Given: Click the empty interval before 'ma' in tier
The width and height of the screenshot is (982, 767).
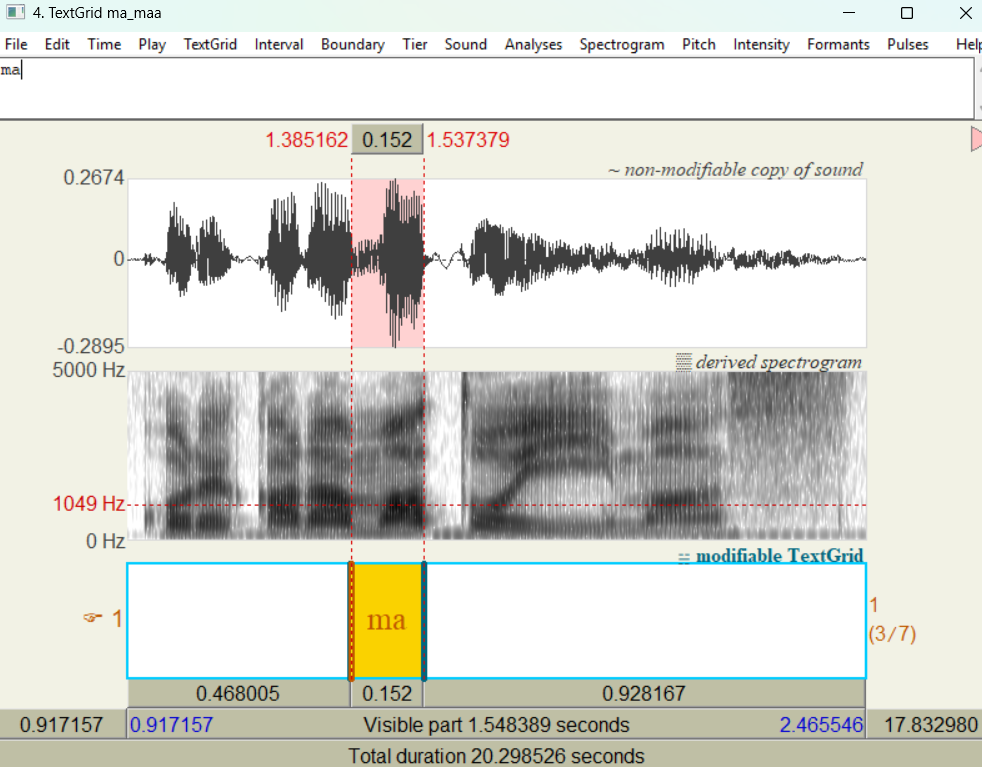Looking at the screenshot, I should coord(238,620).
